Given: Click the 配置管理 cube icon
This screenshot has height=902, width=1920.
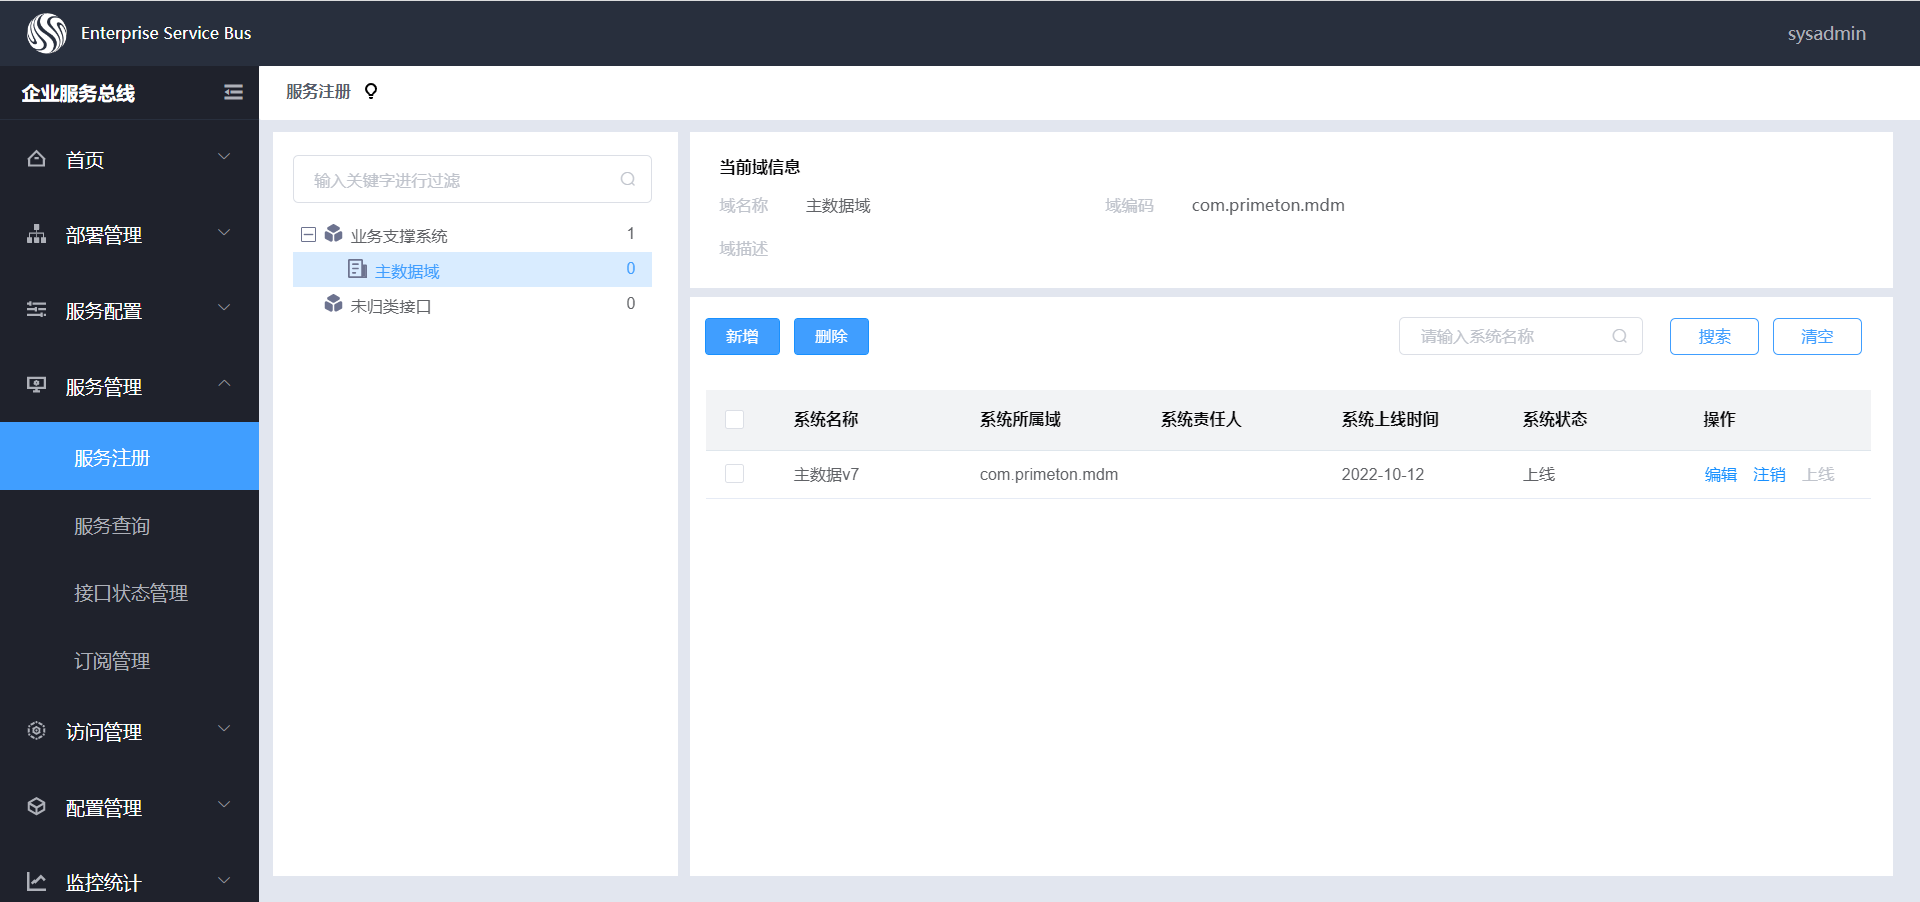Looking at the screenshot, I should point(37,806).
